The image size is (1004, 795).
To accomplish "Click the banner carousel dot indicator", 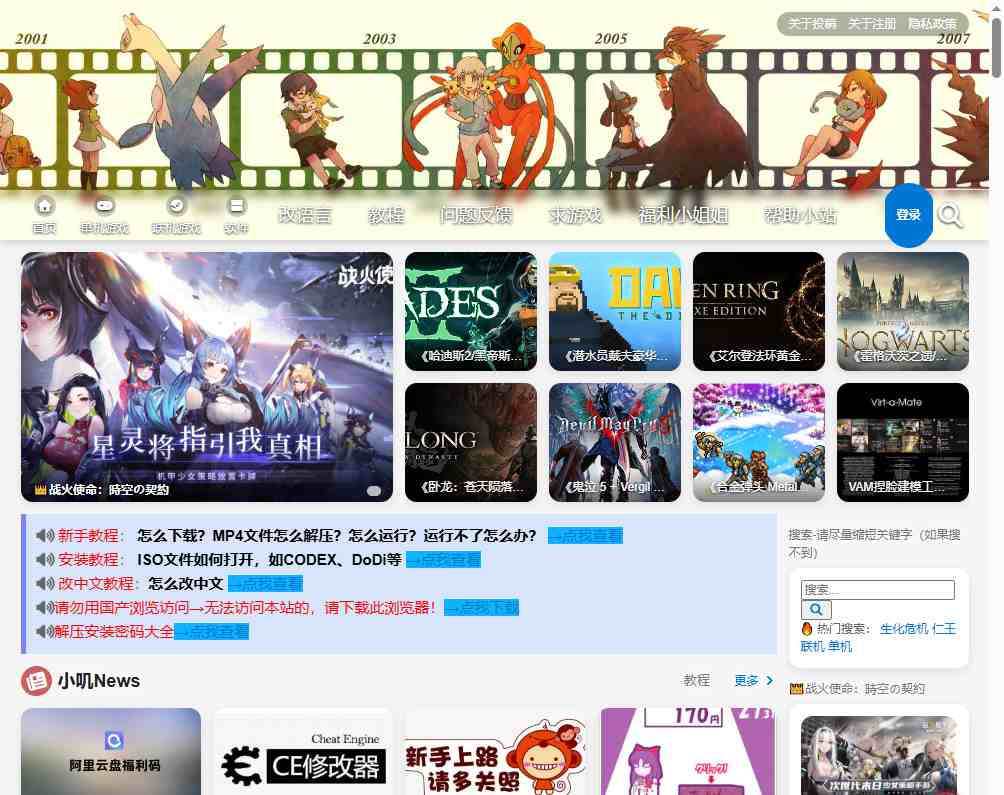I will (374, 491).
